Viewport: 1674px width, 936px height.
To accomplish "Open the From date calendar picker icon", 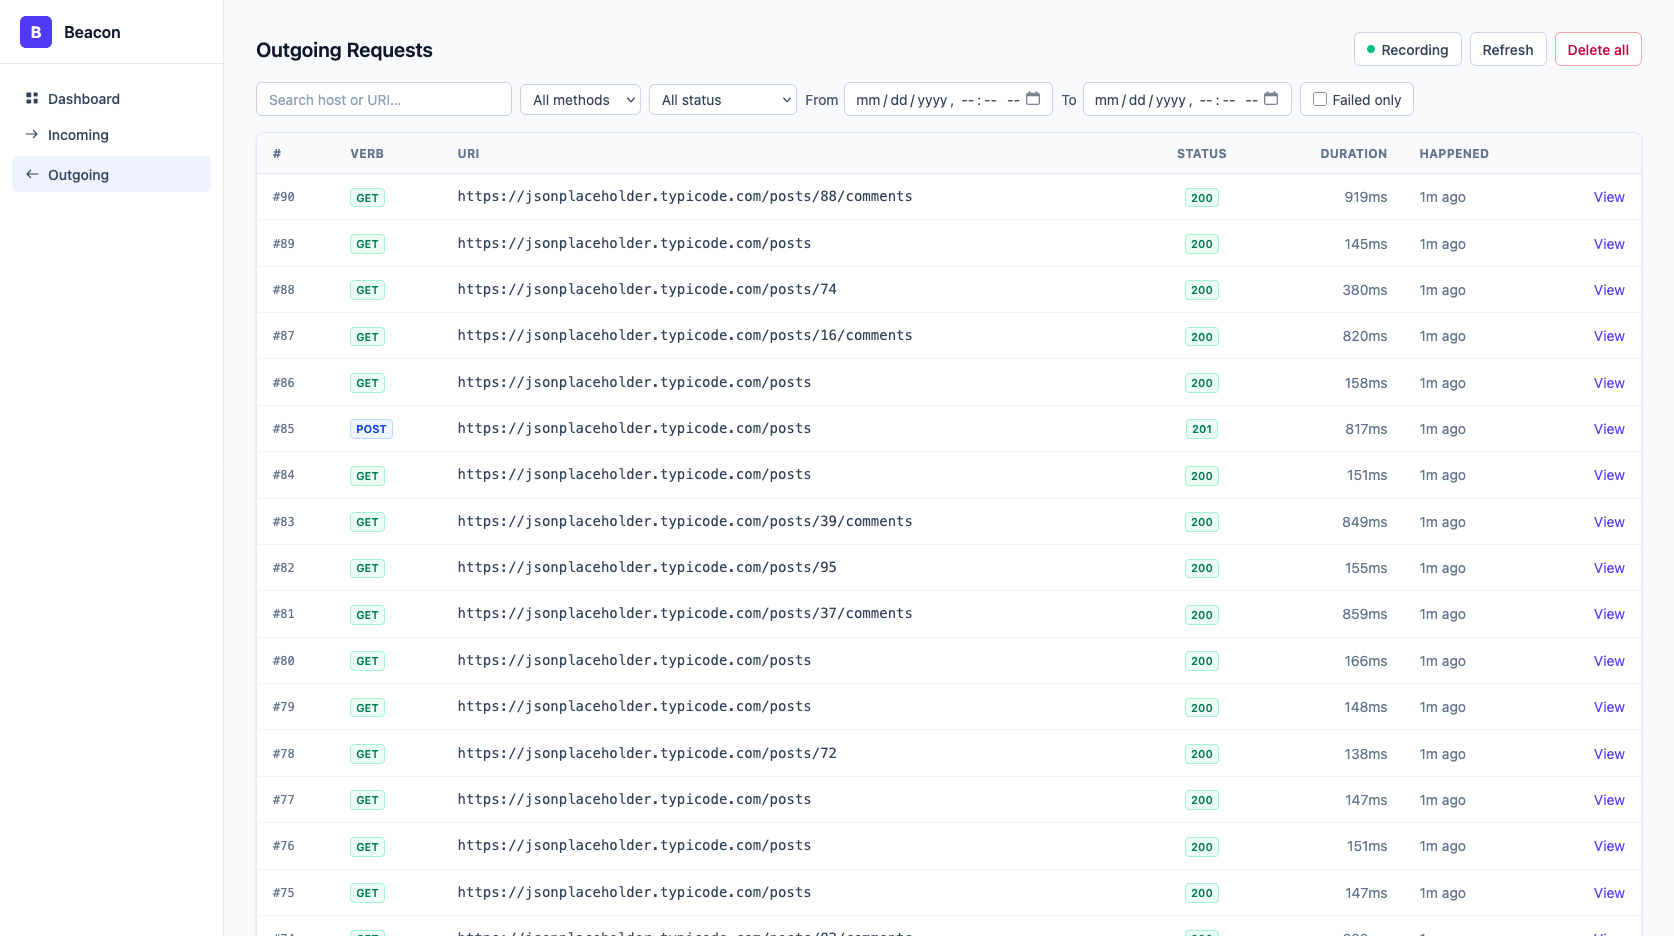I will pyautogui.click(x=1033, y=99).
